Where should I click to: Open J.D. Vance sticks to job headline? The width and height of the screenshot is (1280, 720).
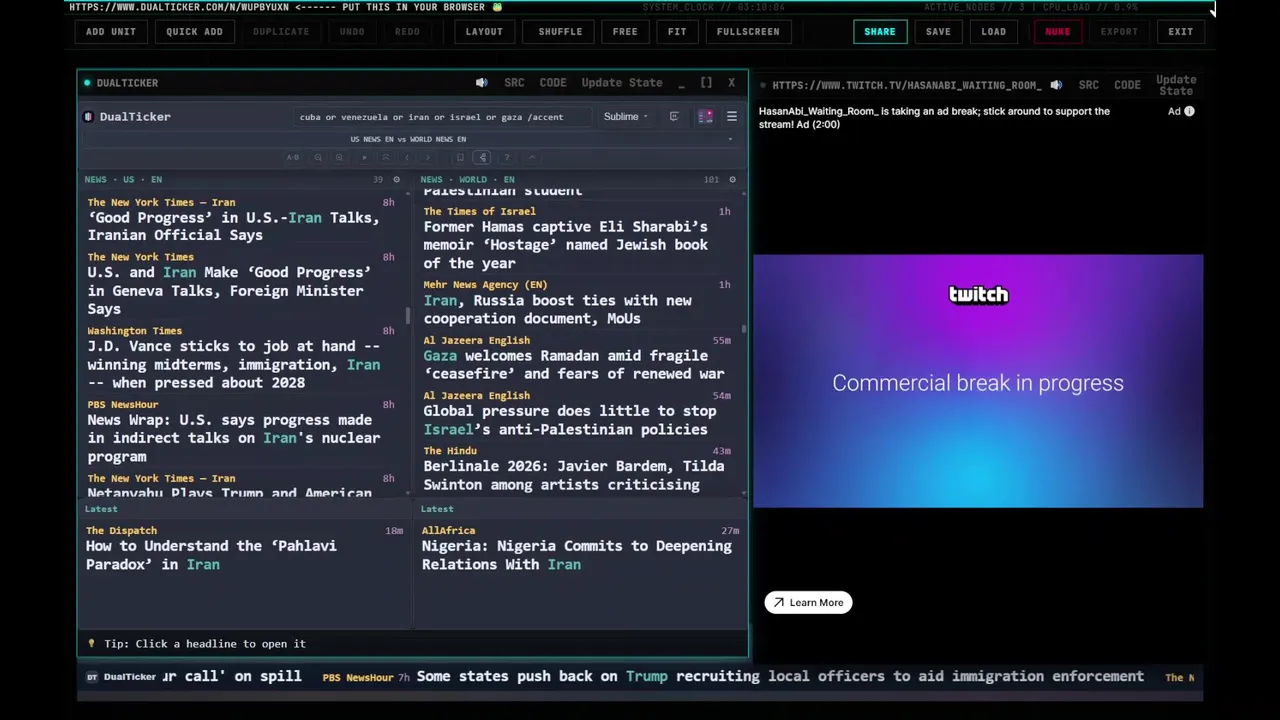coord(234,364)
